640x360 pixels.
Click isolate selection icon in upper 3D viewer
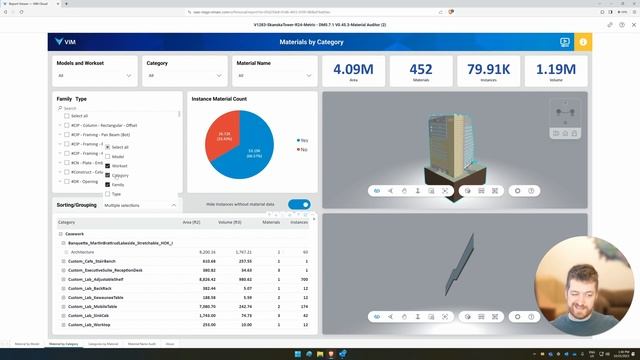pyautogui.click(x=495, y=191)
